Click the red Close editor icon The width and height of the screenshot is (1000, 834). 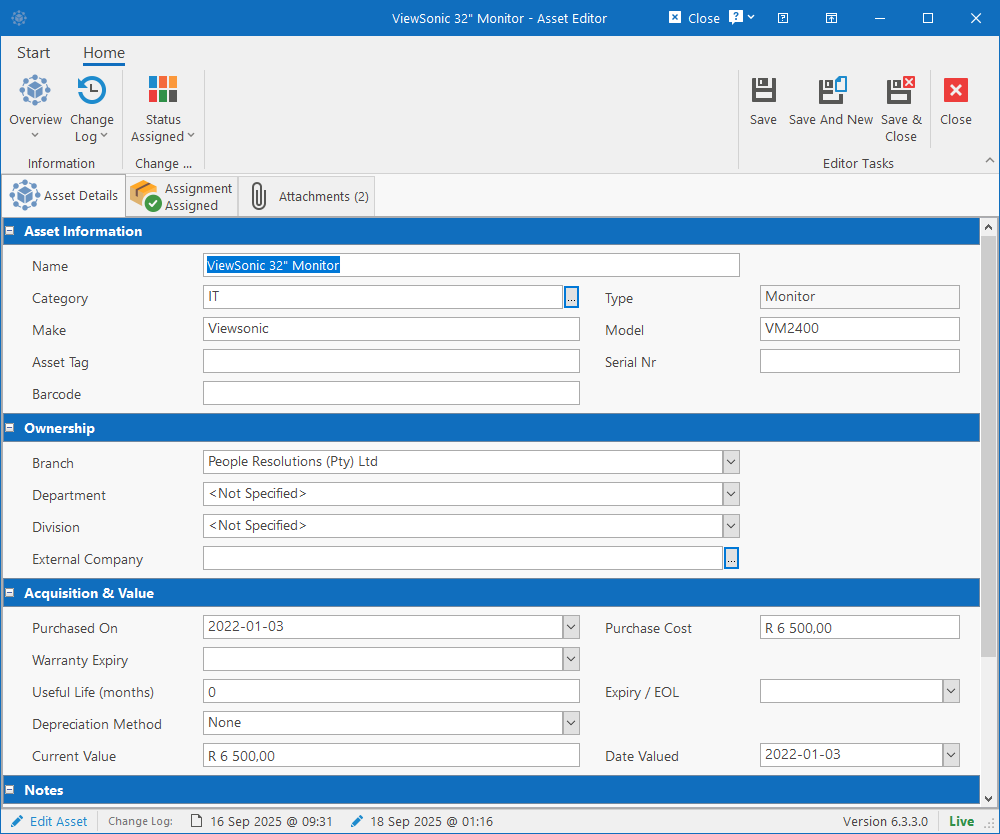click(x=955, y=90)
